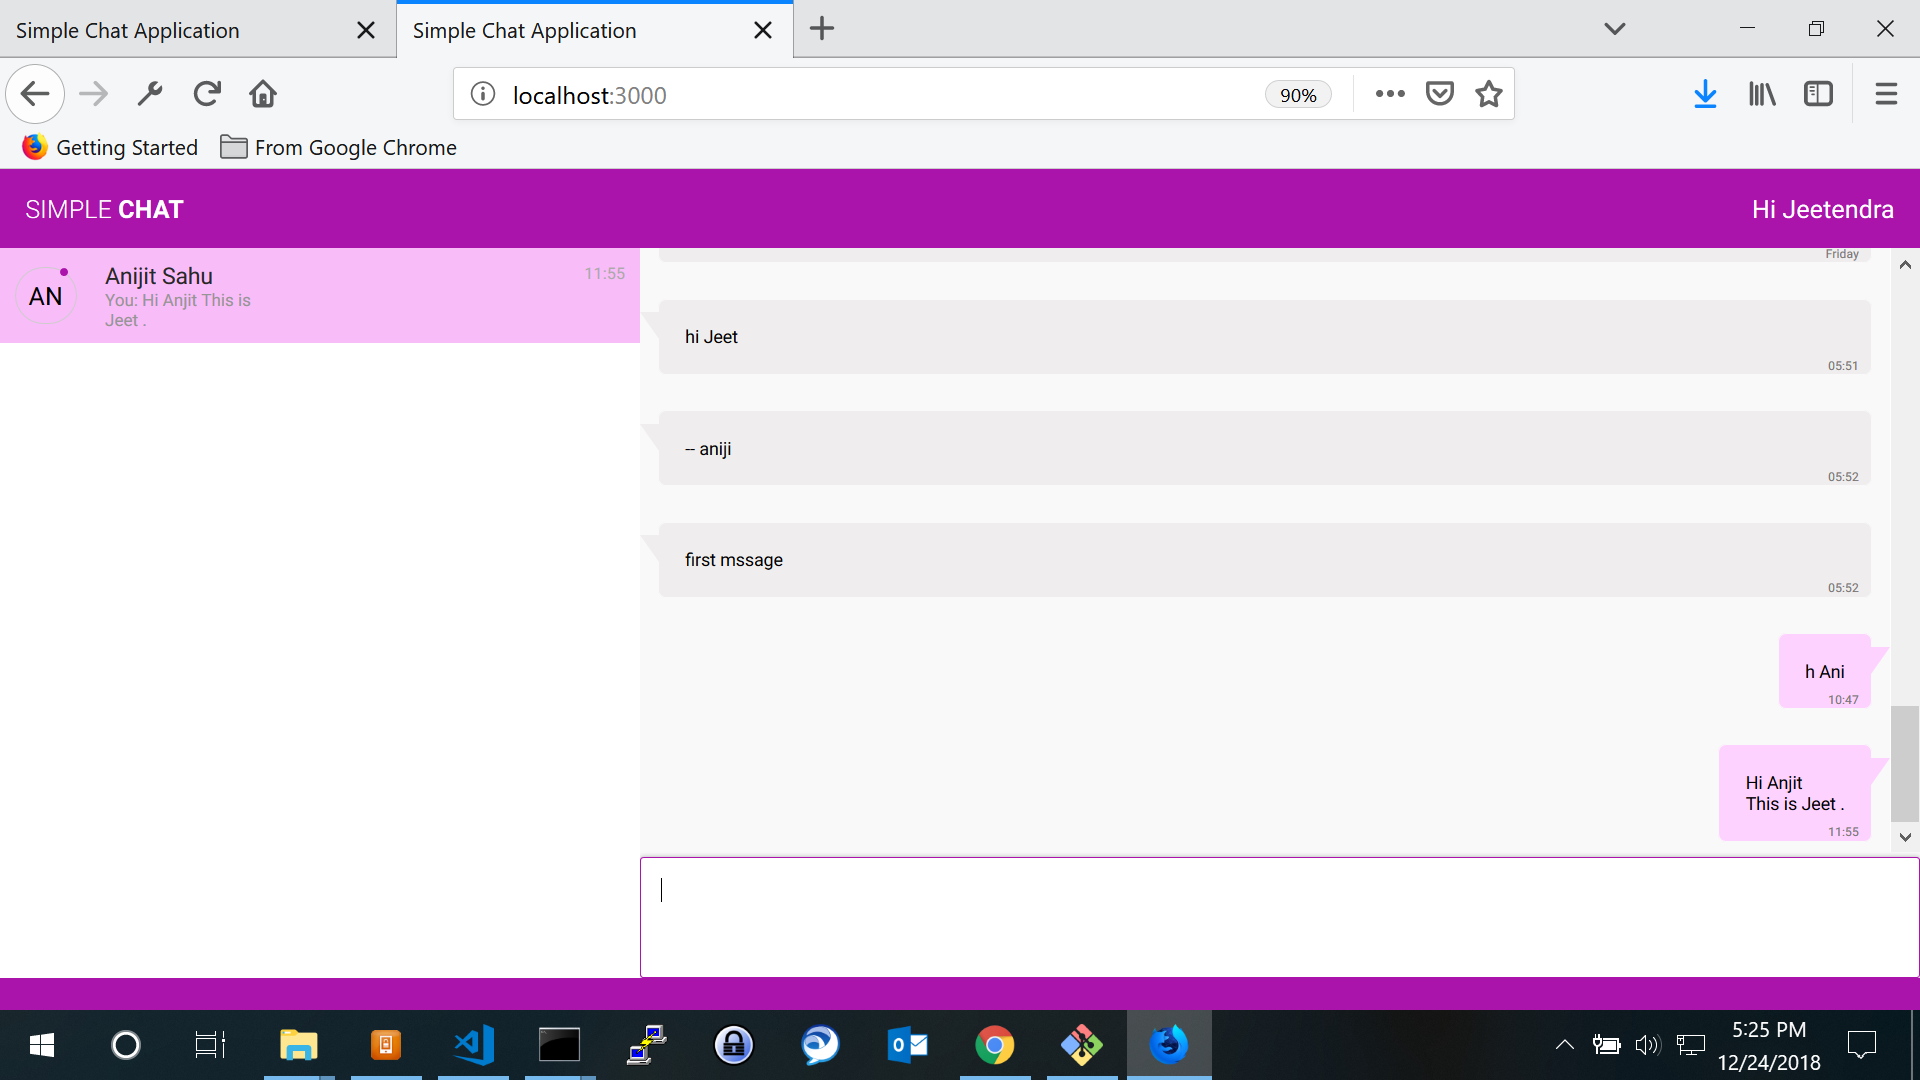Reset the 90% zoom level indicator
The image size is (1920, 1080).
coord(1297,95)
